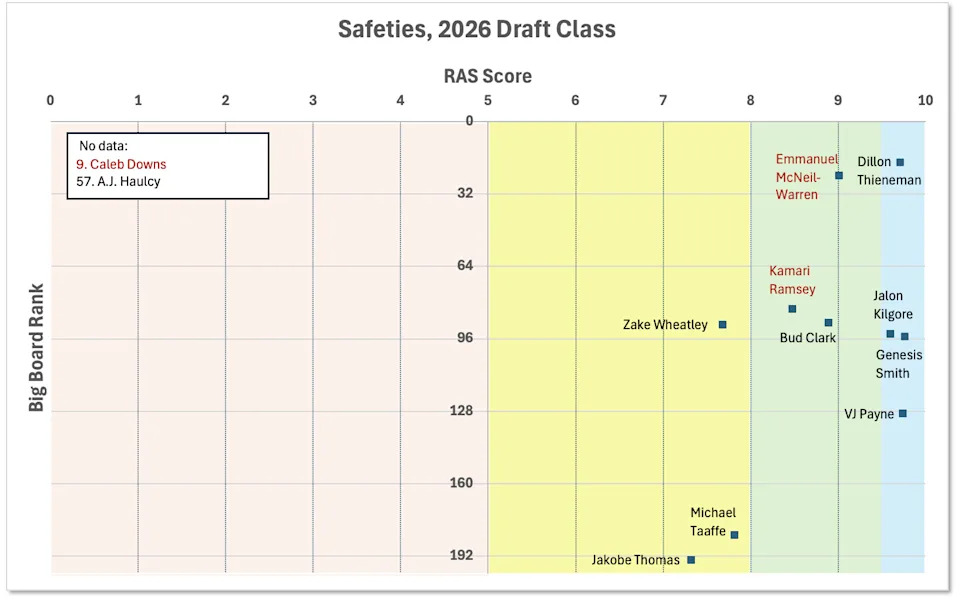
Task: Select the 'Zake Wheatley' name label
Action: (665, 325)
